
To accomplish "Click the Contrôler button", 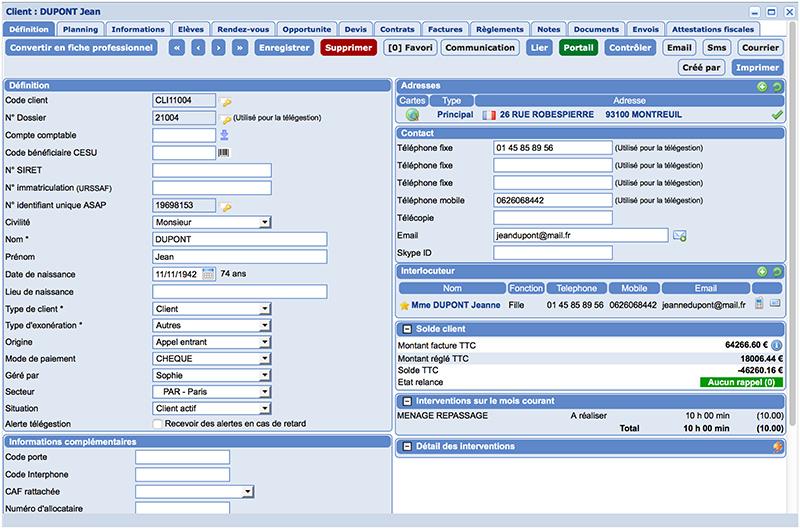I will pyautogui.click(x=630, y=48).
